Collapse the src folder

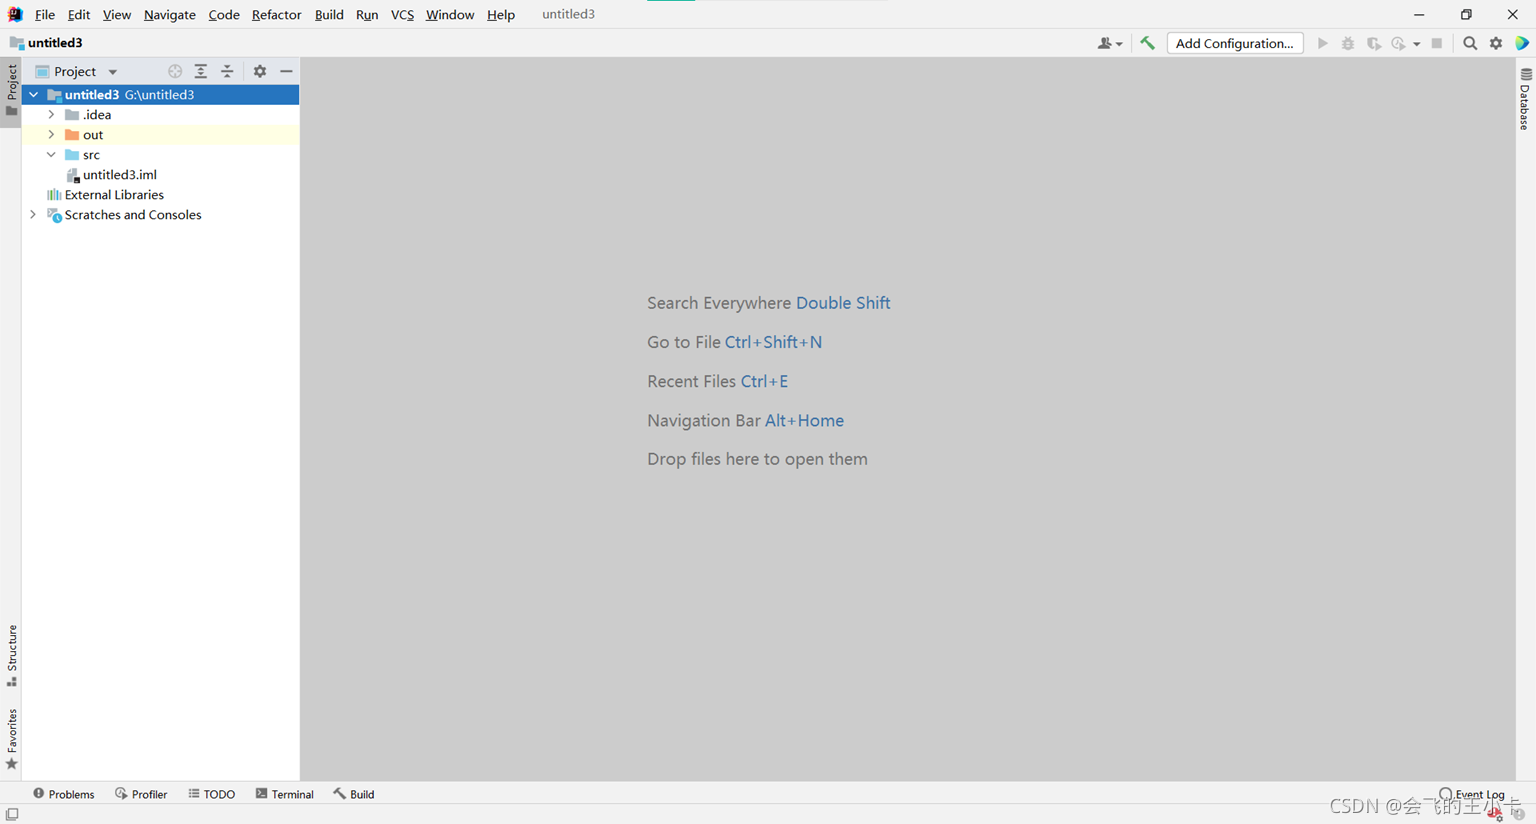(52, 155)
